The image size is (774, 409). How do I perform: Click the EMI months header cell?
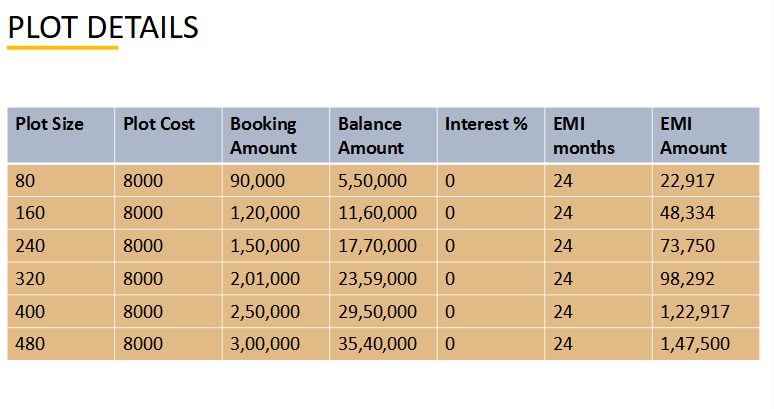[x=598, y=135]
